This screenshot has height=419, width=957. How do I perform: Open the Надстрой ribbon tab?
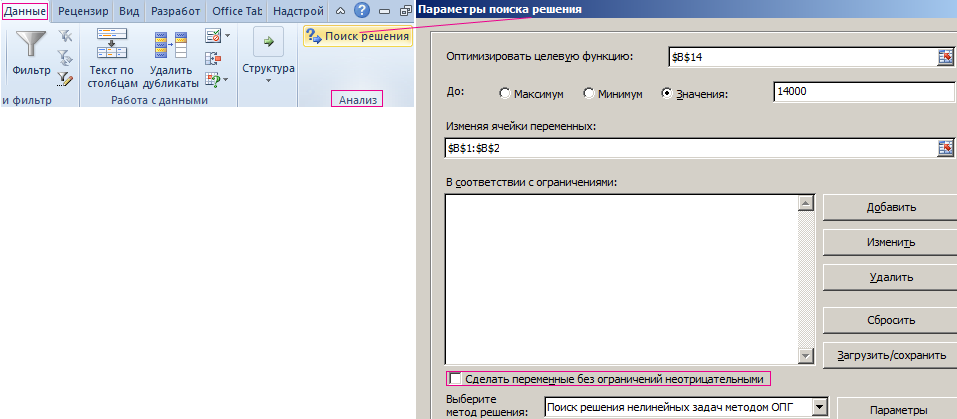[x=298, y=11]
